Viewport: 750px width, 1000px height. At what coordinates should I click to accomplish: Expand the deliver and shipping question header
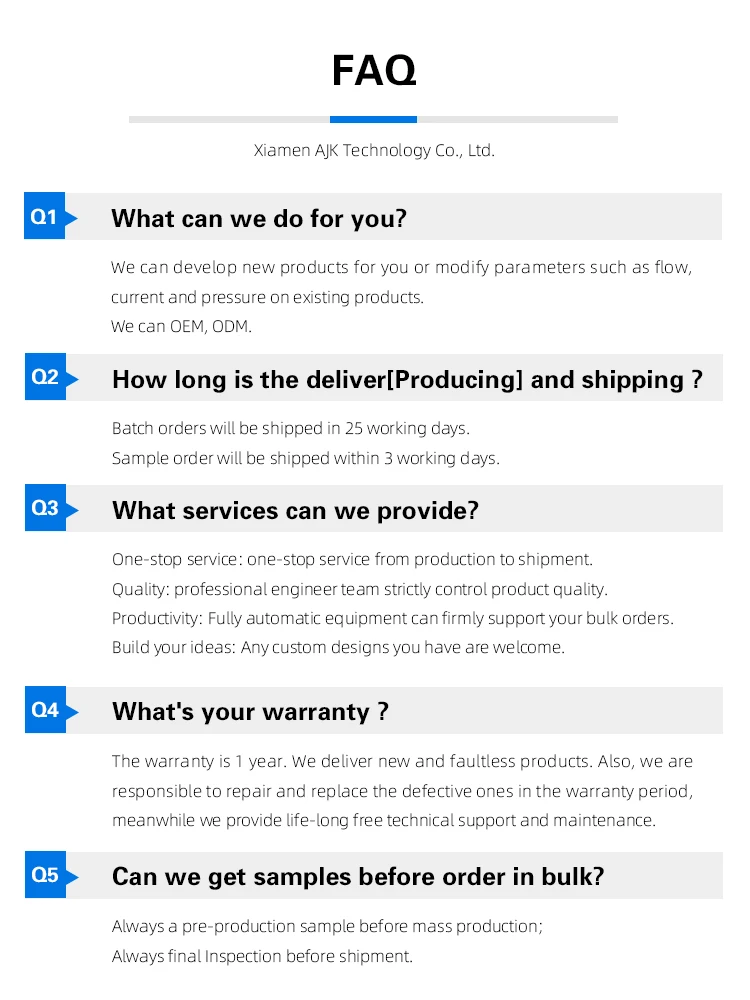[407, 379]
